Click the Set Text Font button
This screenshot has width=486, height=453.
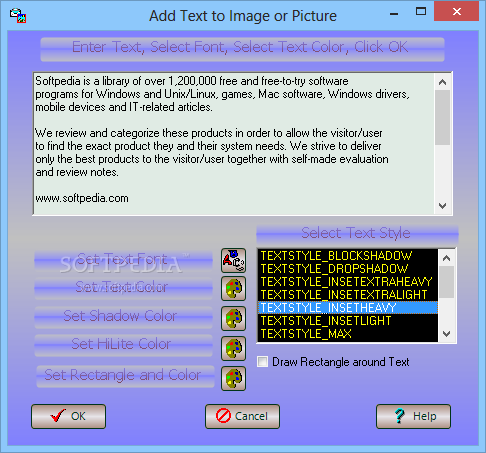coord(123,260)
